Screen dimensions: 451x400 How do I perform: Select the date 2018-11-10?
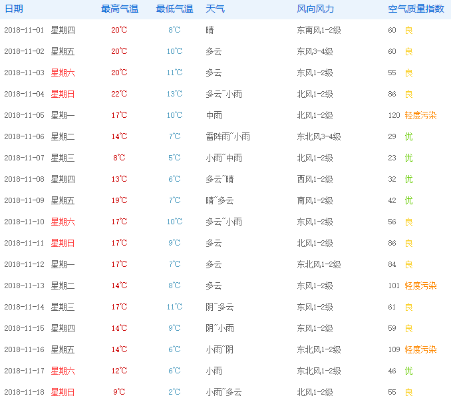pyautogui.click(x=24, y=222)
